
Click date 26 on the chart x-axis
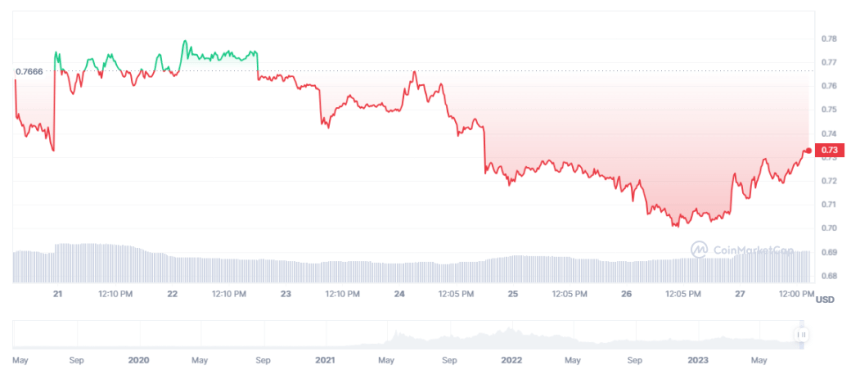pyautogui.click(x=626, y=294)
